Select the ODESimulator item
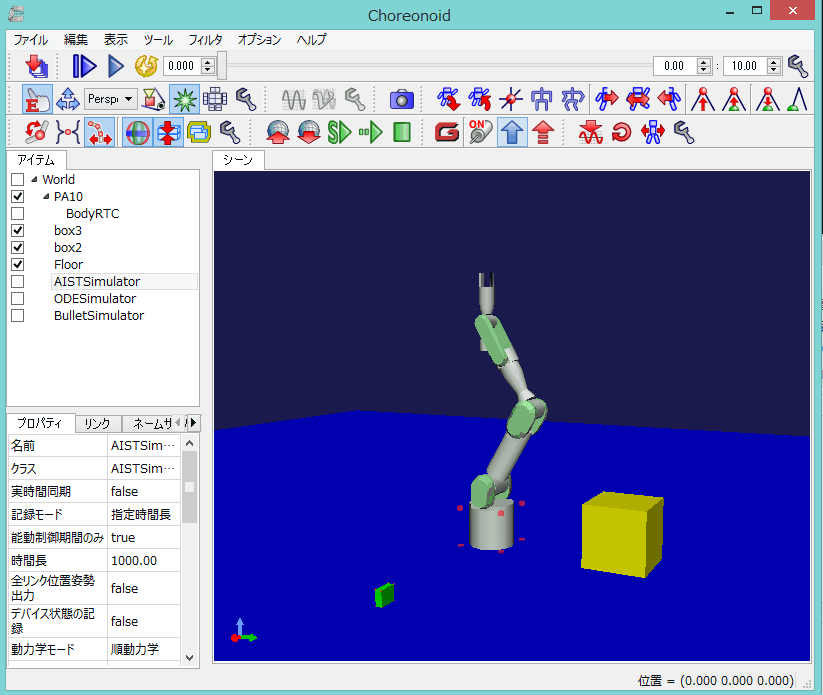 pos(95,299)
